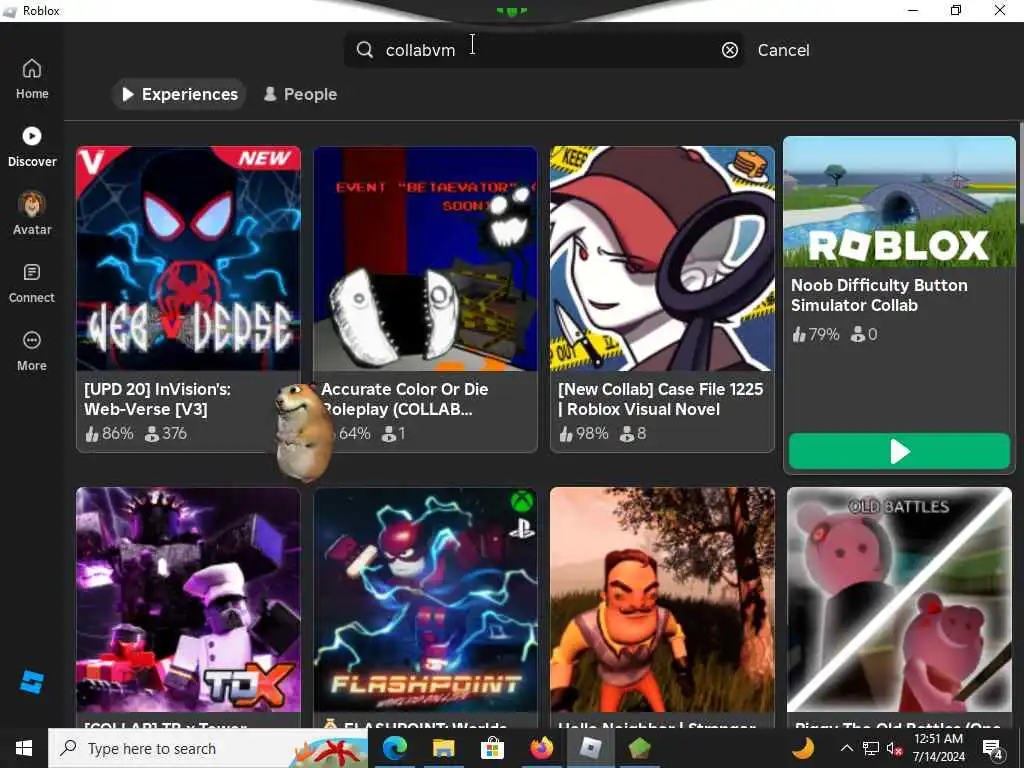
Task: Click the search magnifier icon
Action: pyautogui.click(x=364, y=50)
